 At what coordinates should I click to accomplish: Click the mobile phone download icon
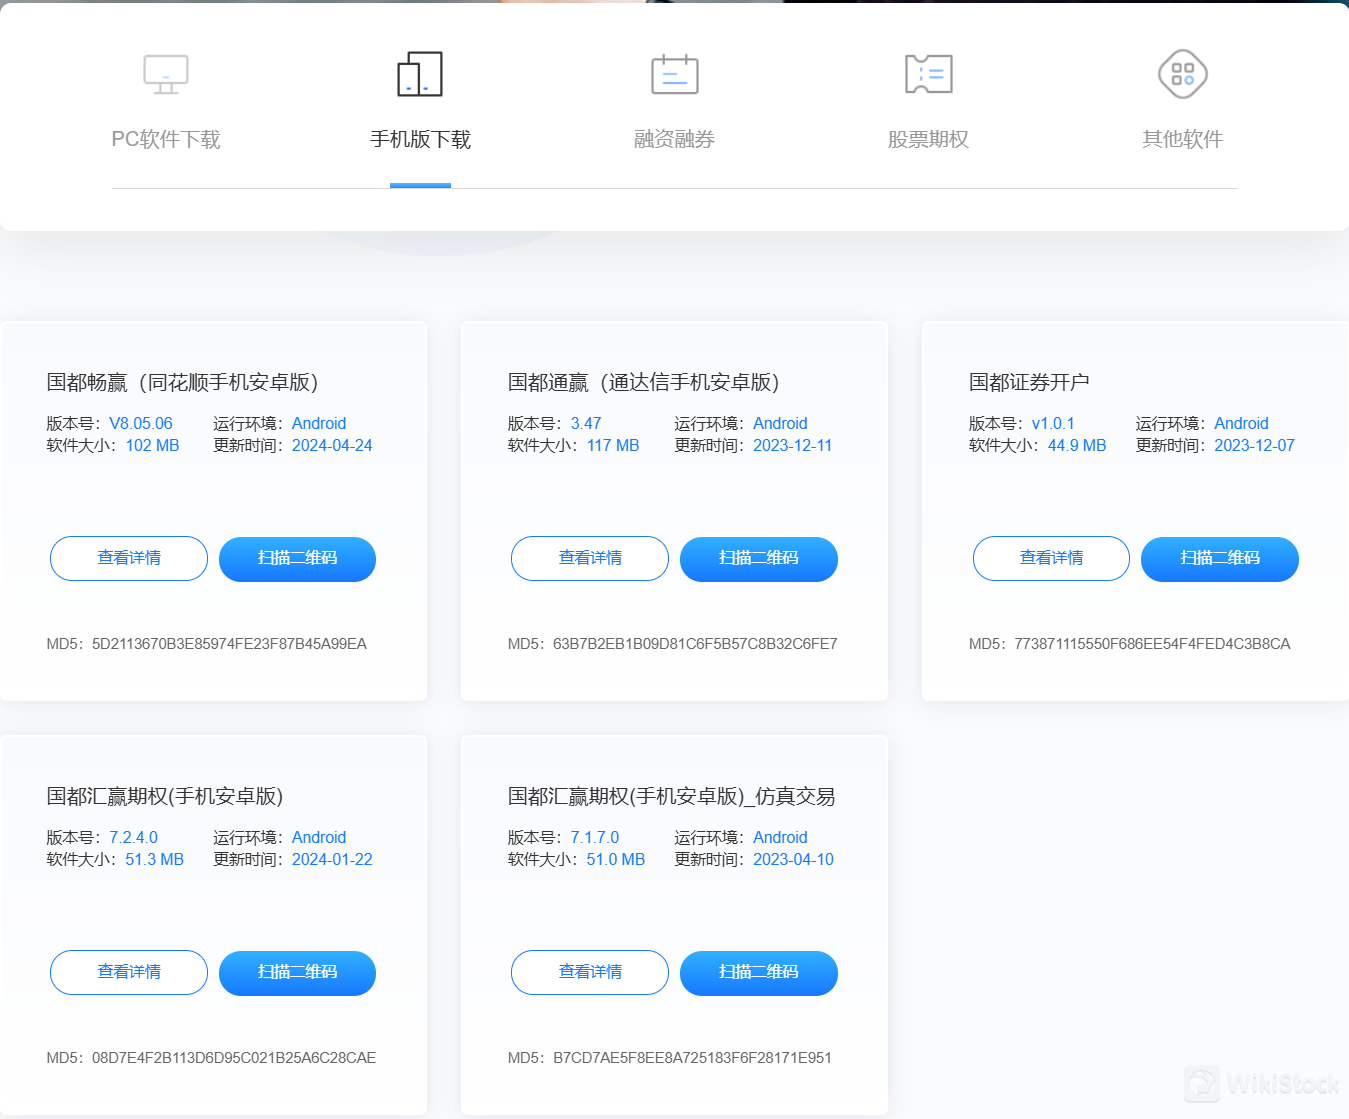click(x=420, y=74)
